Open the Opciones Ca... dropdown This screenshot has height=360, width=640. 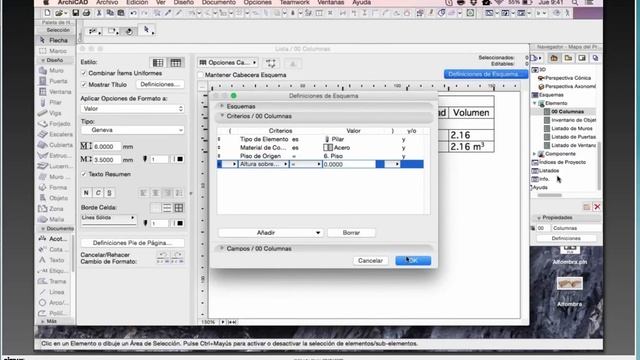[228, 63]
